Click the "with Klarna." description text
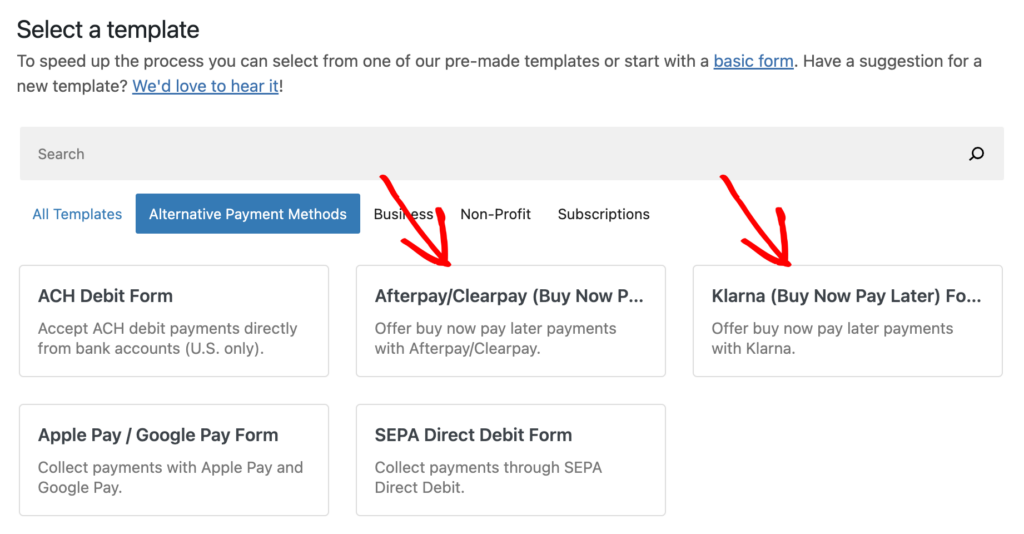 point(753,349)
